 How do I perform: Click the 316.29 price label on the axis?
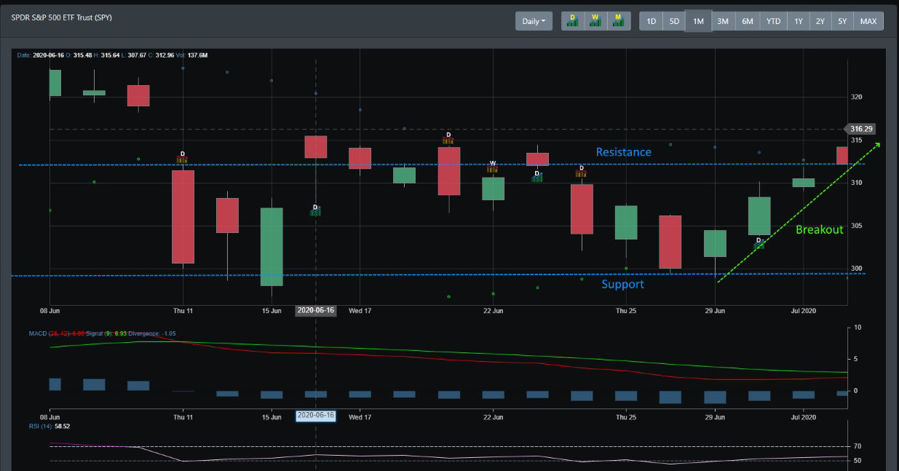click(x=861, y=129)
